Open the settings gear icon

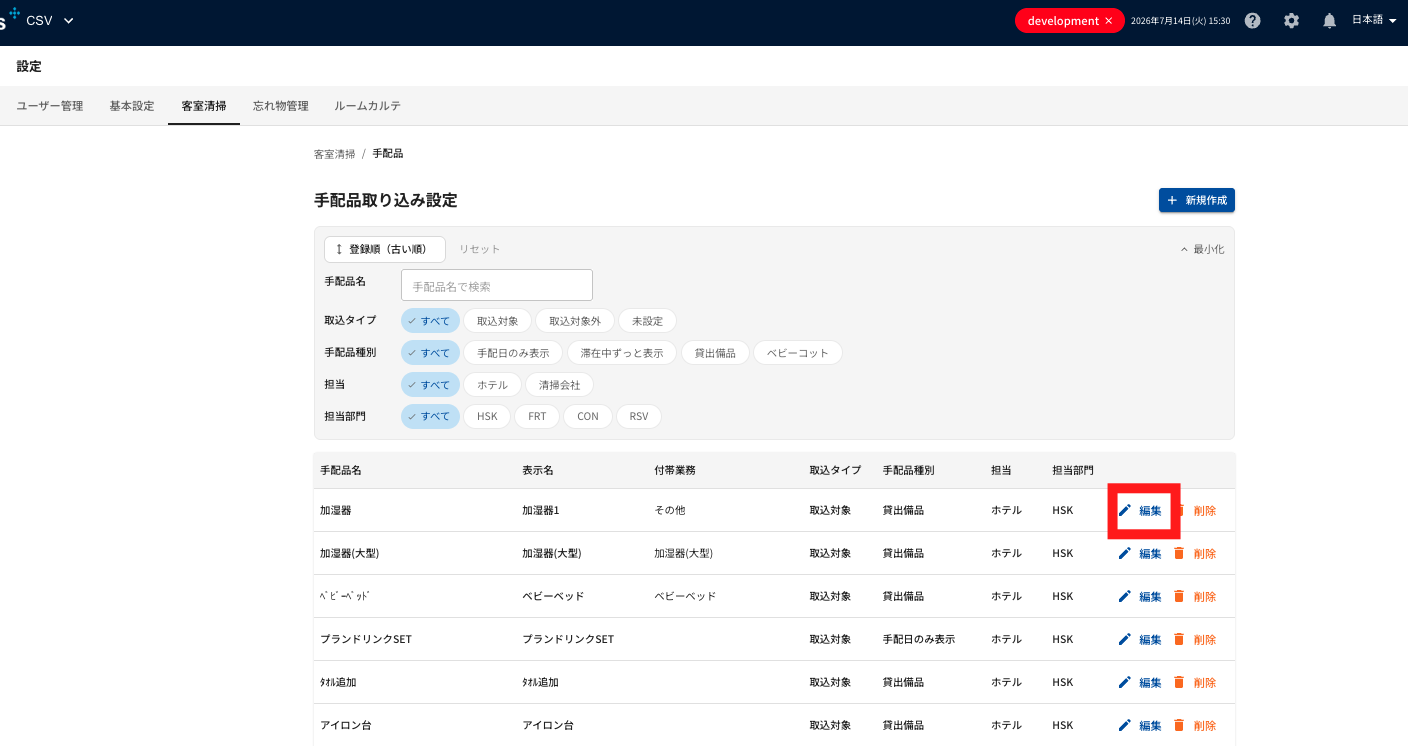point(1291,21)
